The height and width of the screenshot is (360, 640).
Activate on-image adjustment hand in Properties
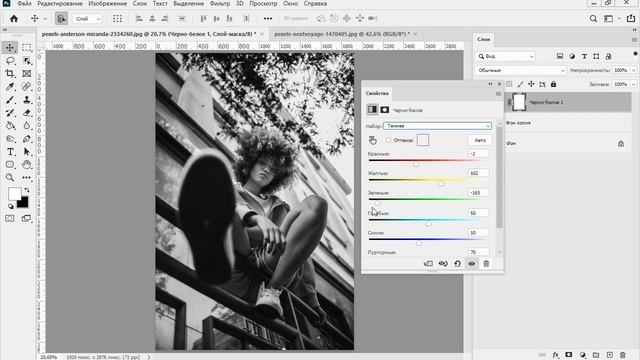pyautogui.click(x=373, y=140)
